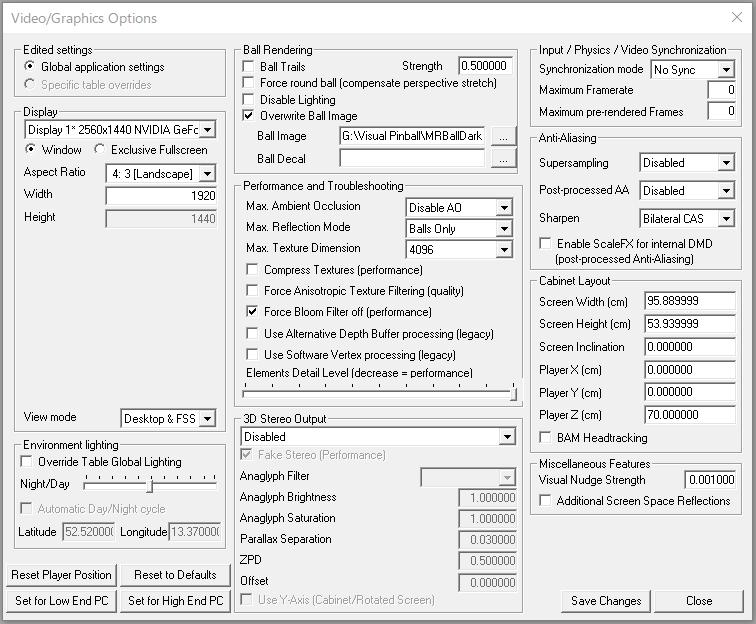Close the Video/Graphics Options dialog
Screen dimensions: 756x624
pyautogui.click(x=736, y=18)
